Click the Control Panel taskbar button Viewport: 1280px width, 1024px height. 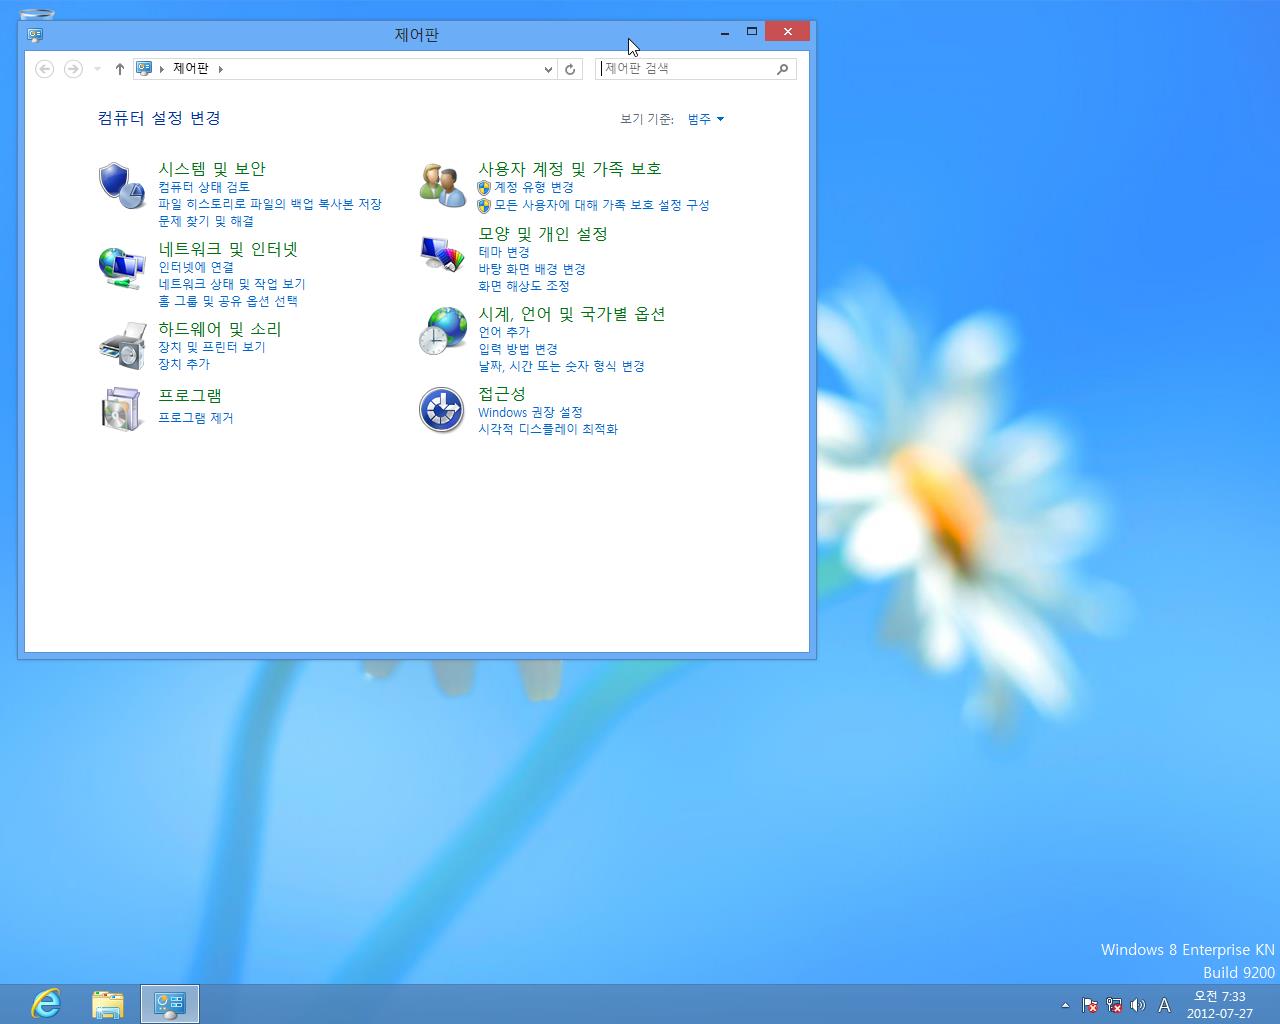coord(170,1004)
